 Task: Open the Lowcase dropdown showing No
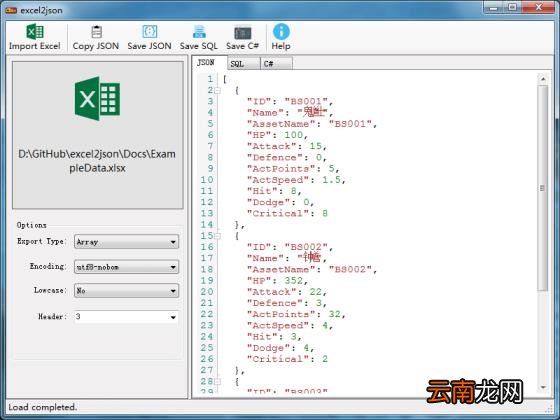point(126,291)
